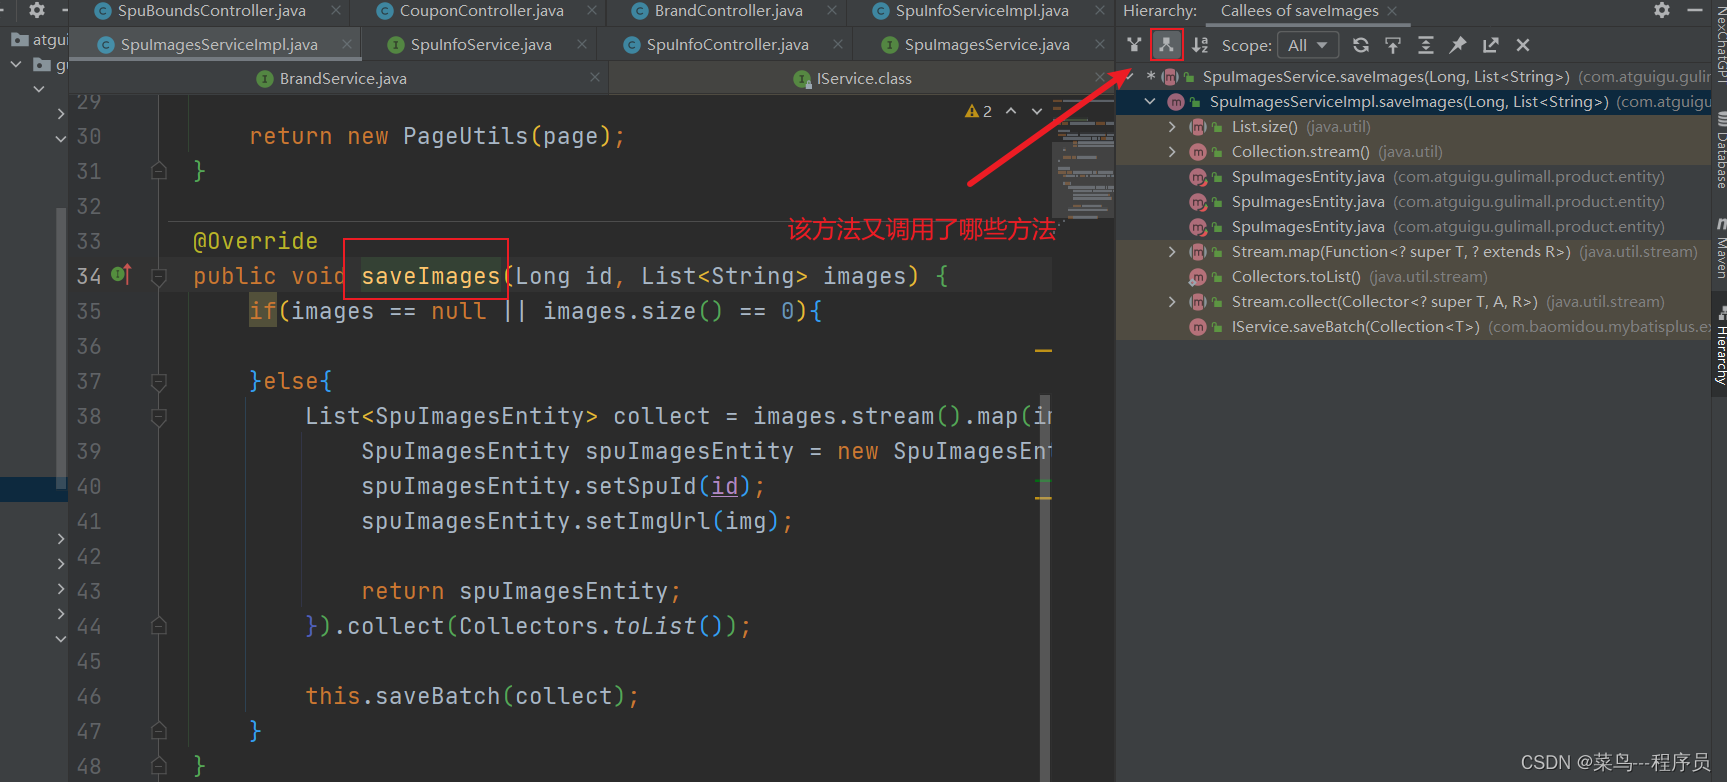This screenshot has width=1727, height=782.
Task: Click the underlined id argument on line 40
Action: coord(724,486)
